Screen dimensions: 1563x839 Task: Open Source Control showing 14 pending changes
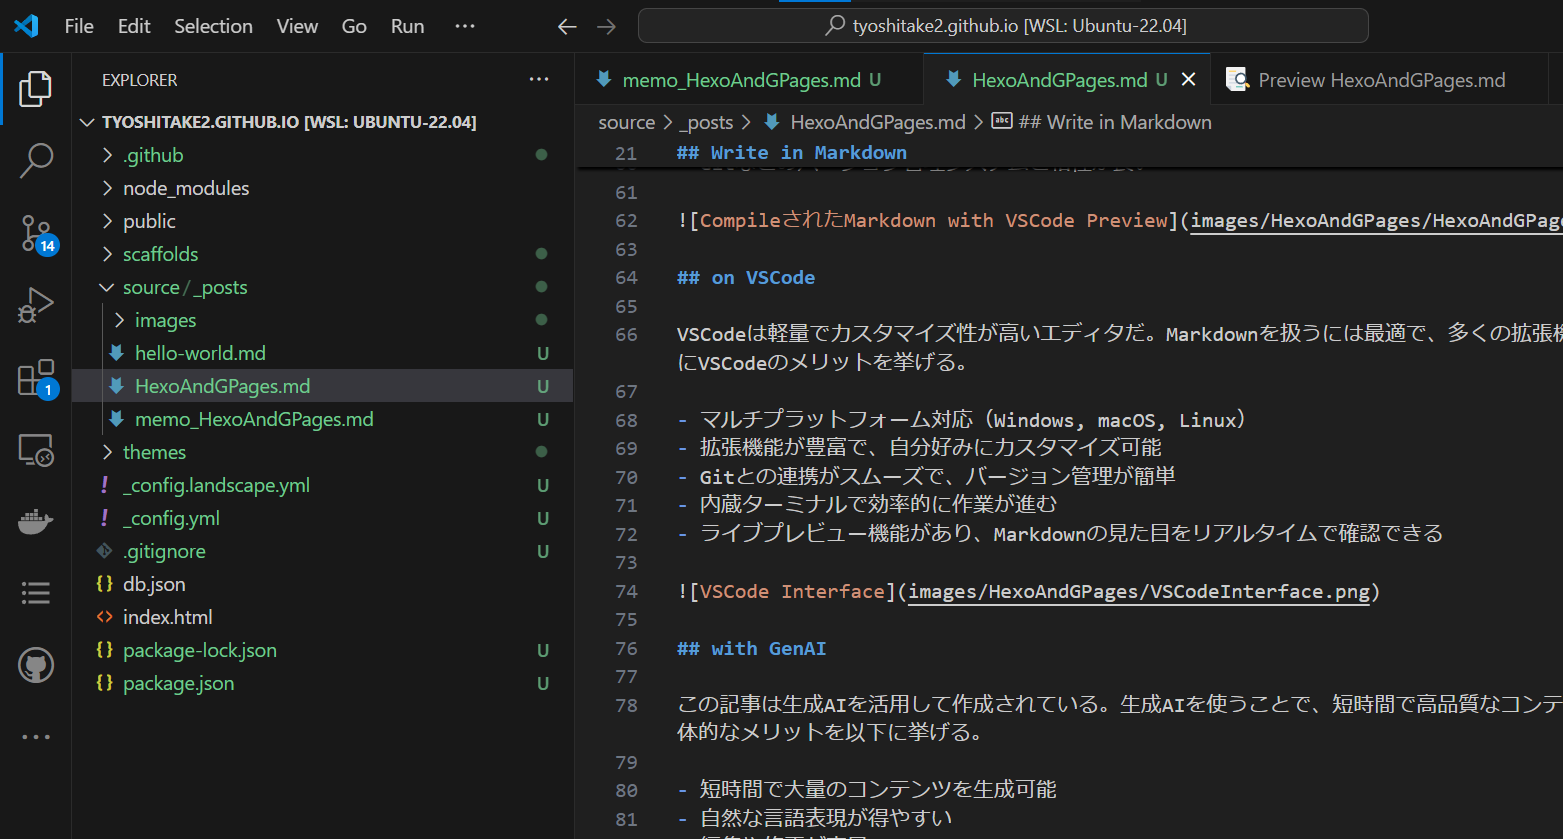pyautogui.click(x=35, y=233)
